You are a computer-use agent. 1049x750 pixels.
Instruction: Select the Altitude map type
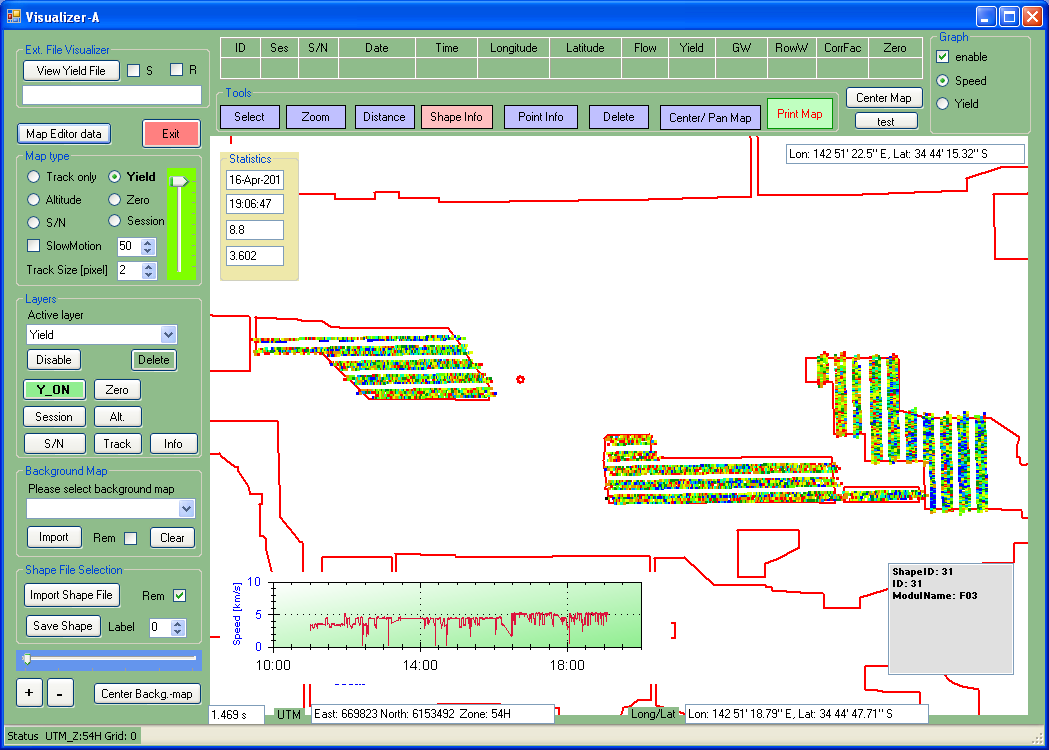[34, 200]
